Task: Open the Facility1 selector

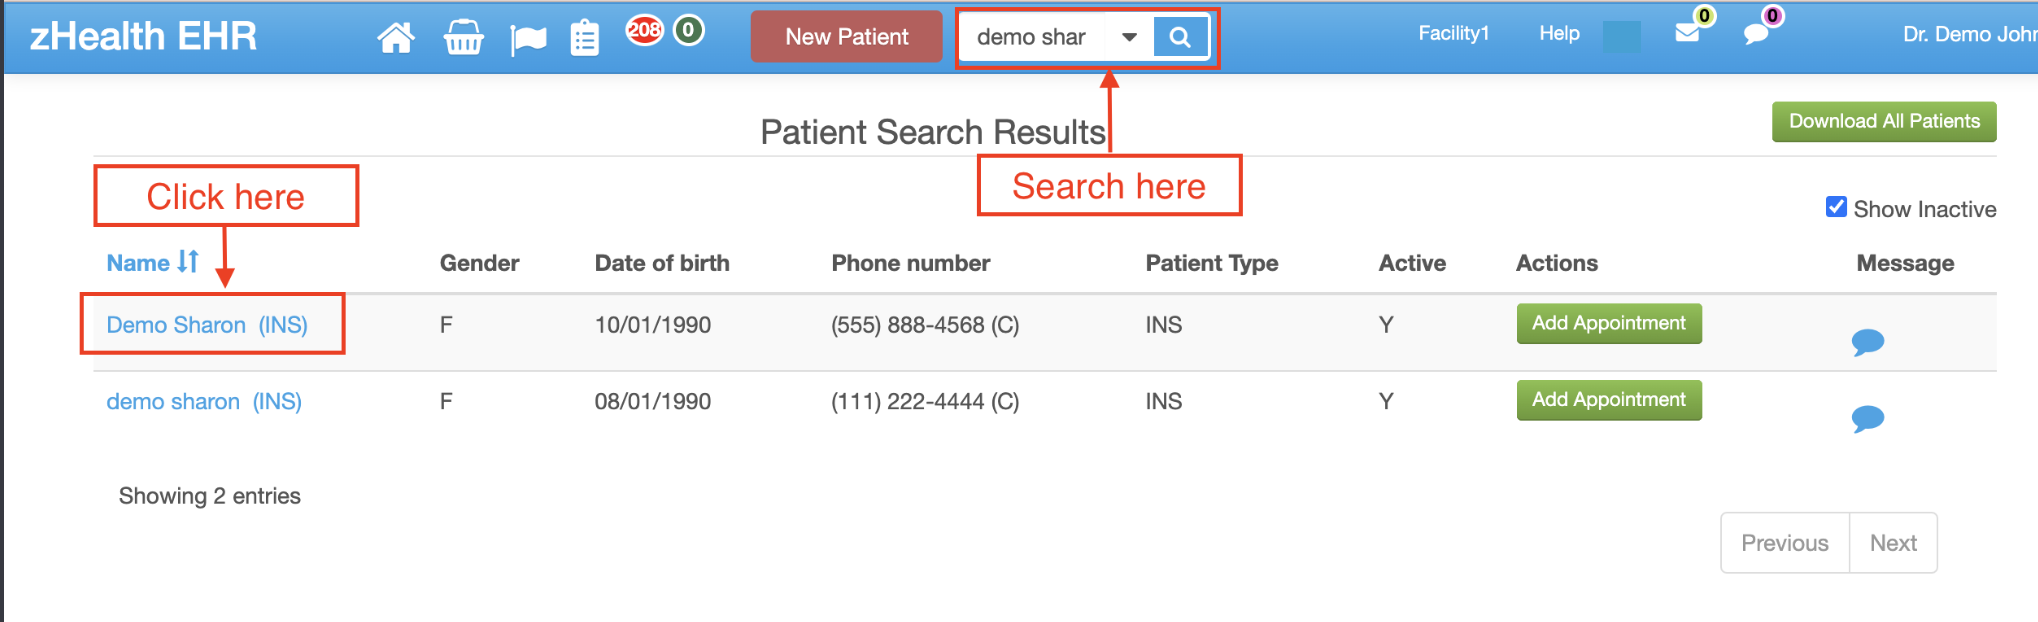Action: tap(1453, 33)
